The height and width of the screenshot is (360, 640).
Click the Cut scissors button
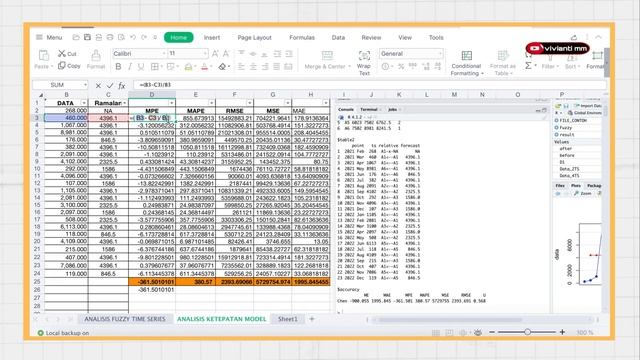(67, 53)
